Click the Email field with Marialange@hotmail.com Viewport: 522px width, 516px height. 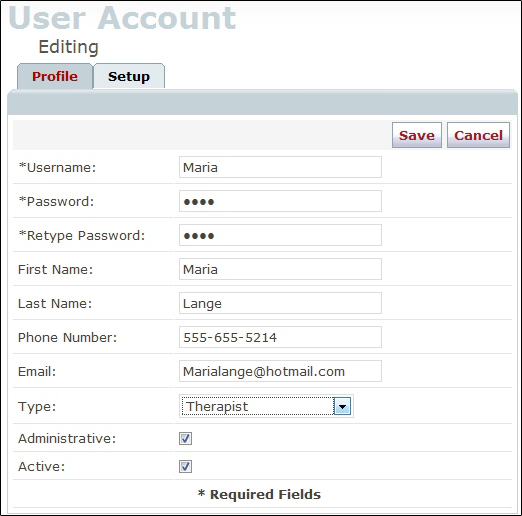click(x=280, y=371)
